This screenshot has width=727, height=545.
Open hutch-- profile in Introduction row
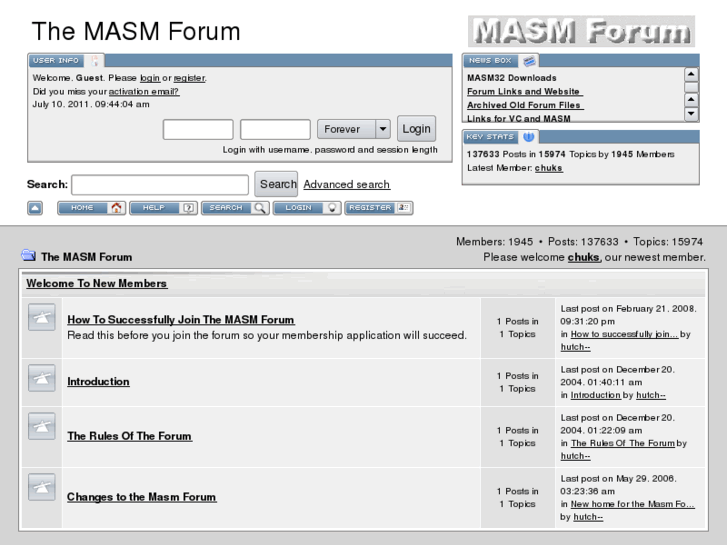651,395
